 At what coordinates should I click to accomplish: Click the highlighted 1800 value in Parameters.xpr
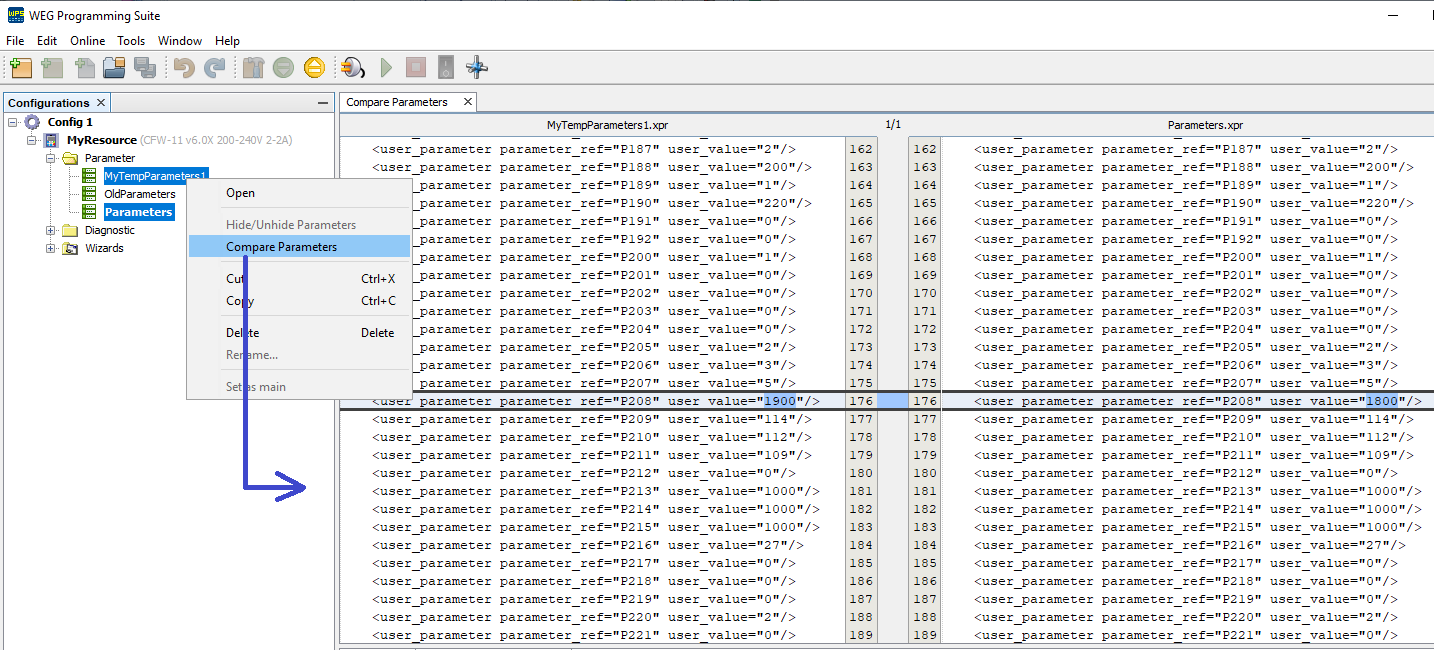click(1380, 401)
